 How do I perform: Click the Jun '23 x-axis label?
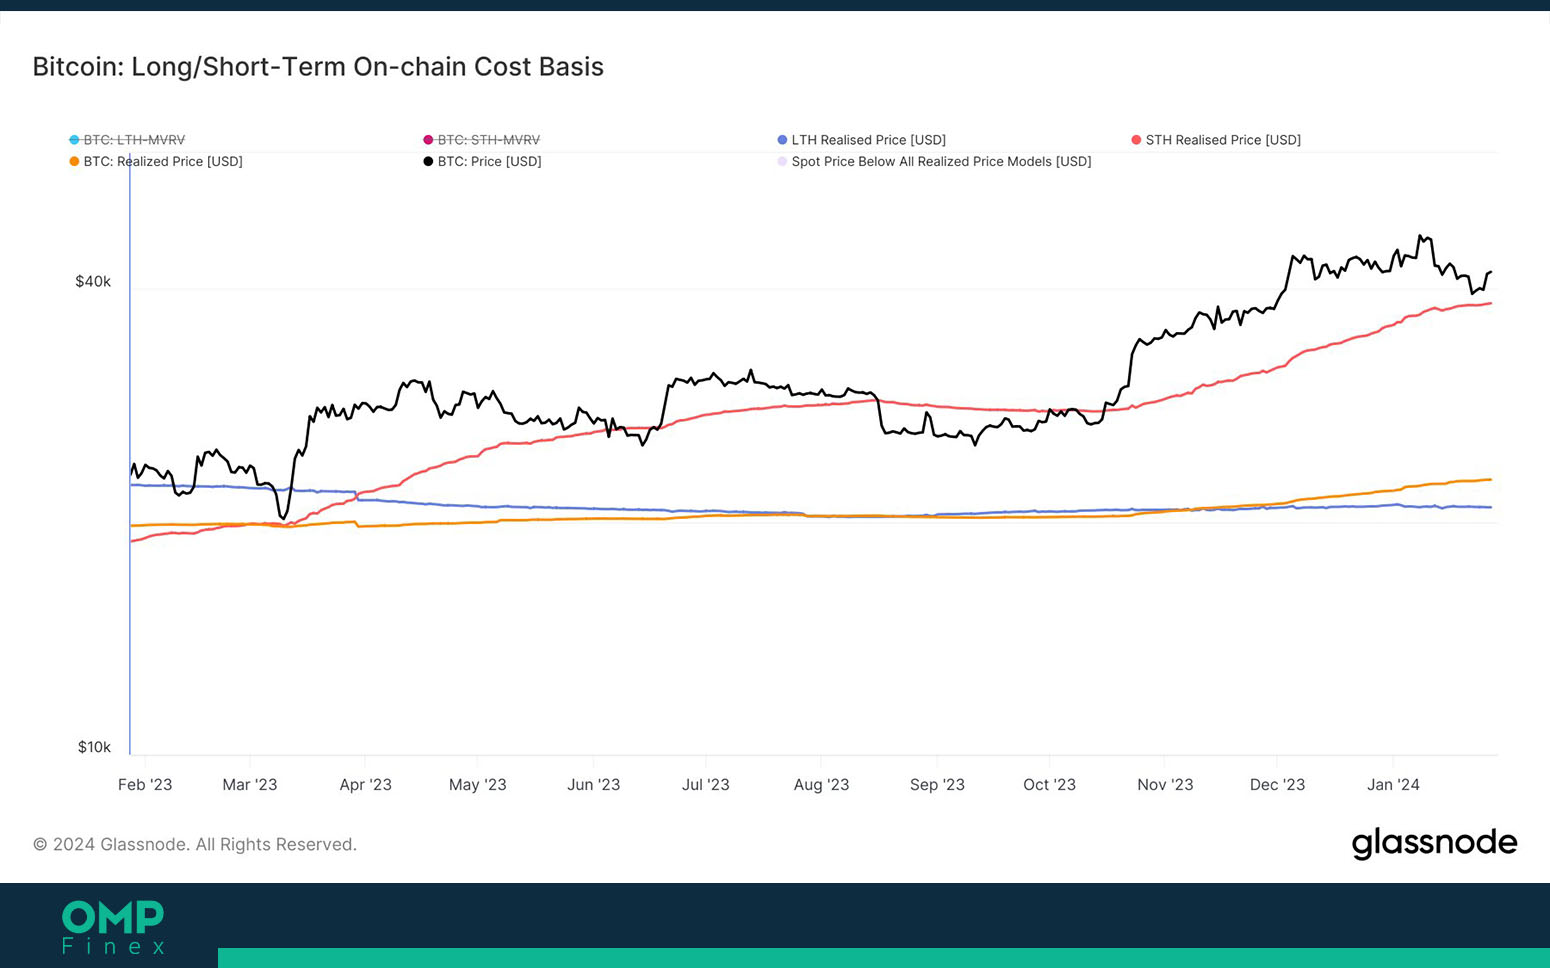593,785
